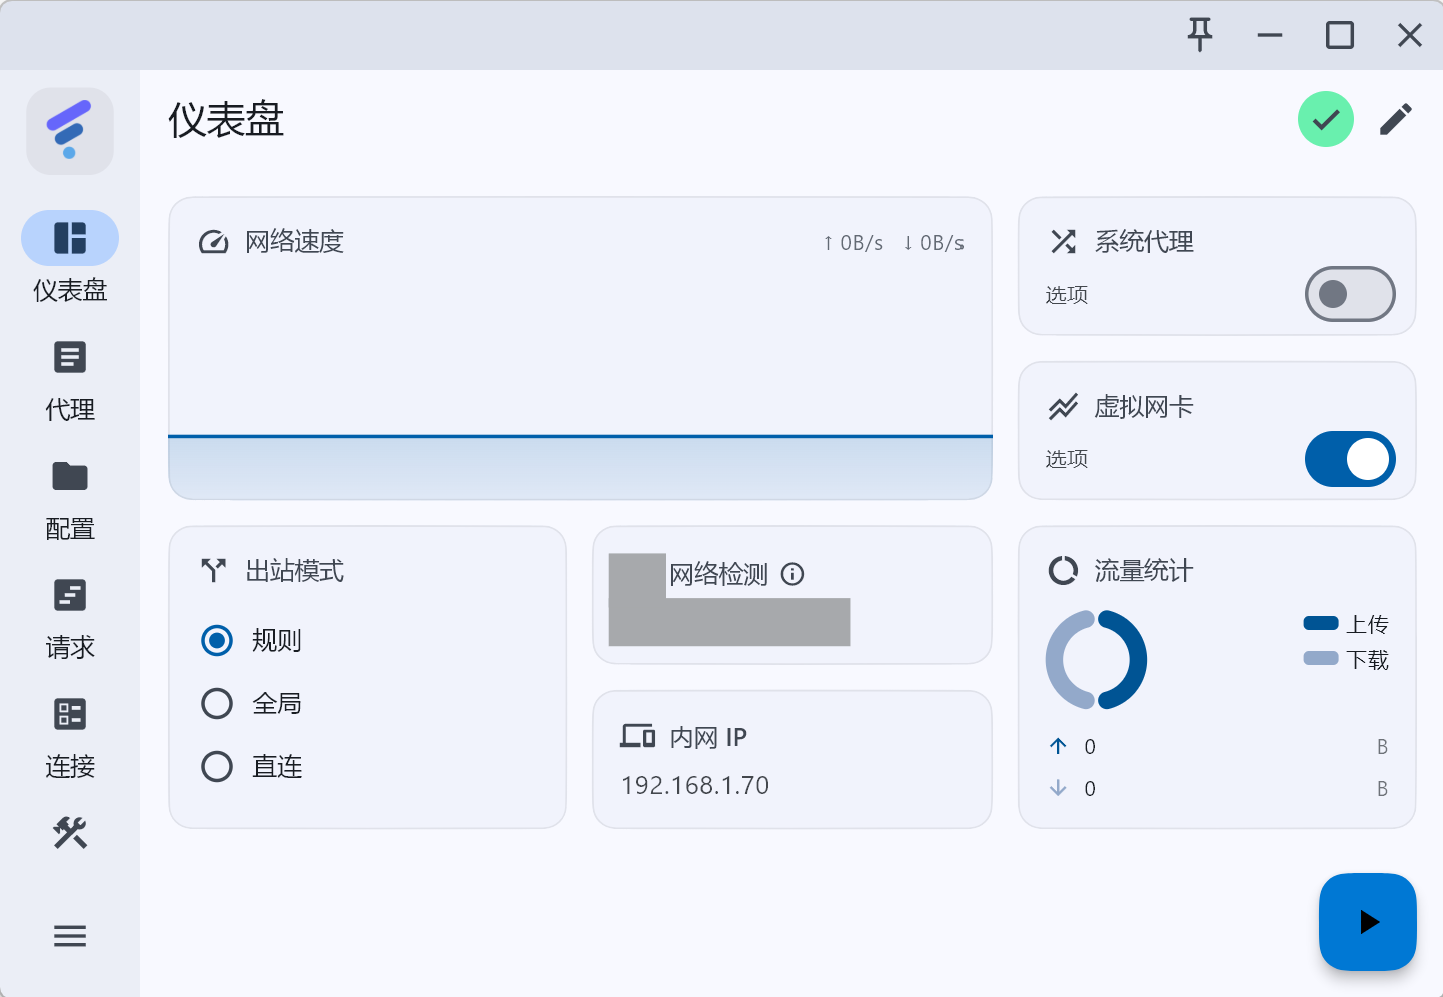
Task: Pin the window using the pin icon
Action: click(x=1199, y=35)
